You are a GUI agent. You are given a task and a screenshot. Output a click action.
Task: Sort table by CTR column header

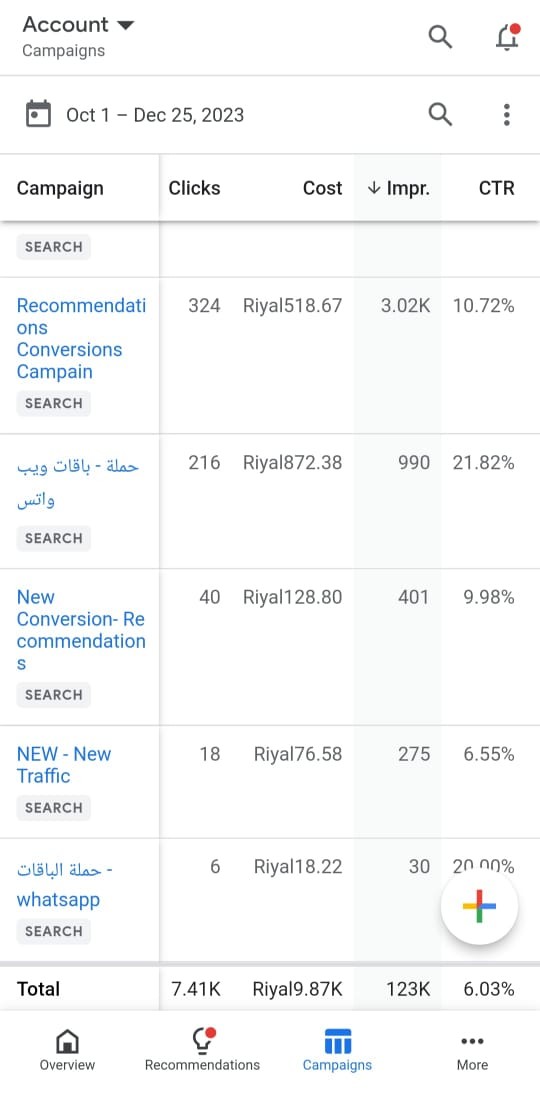tap(497, 188)
